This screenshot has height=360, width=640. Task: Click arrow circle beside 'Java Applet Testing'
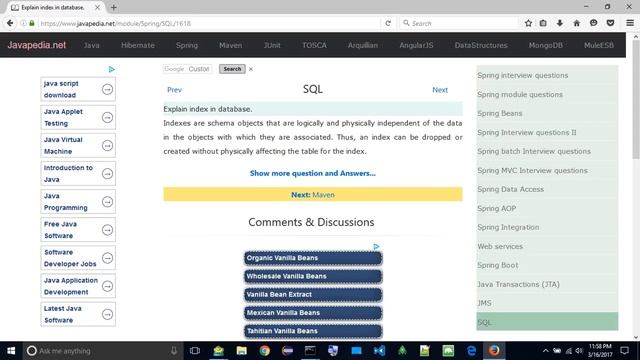tap(107, 118)
